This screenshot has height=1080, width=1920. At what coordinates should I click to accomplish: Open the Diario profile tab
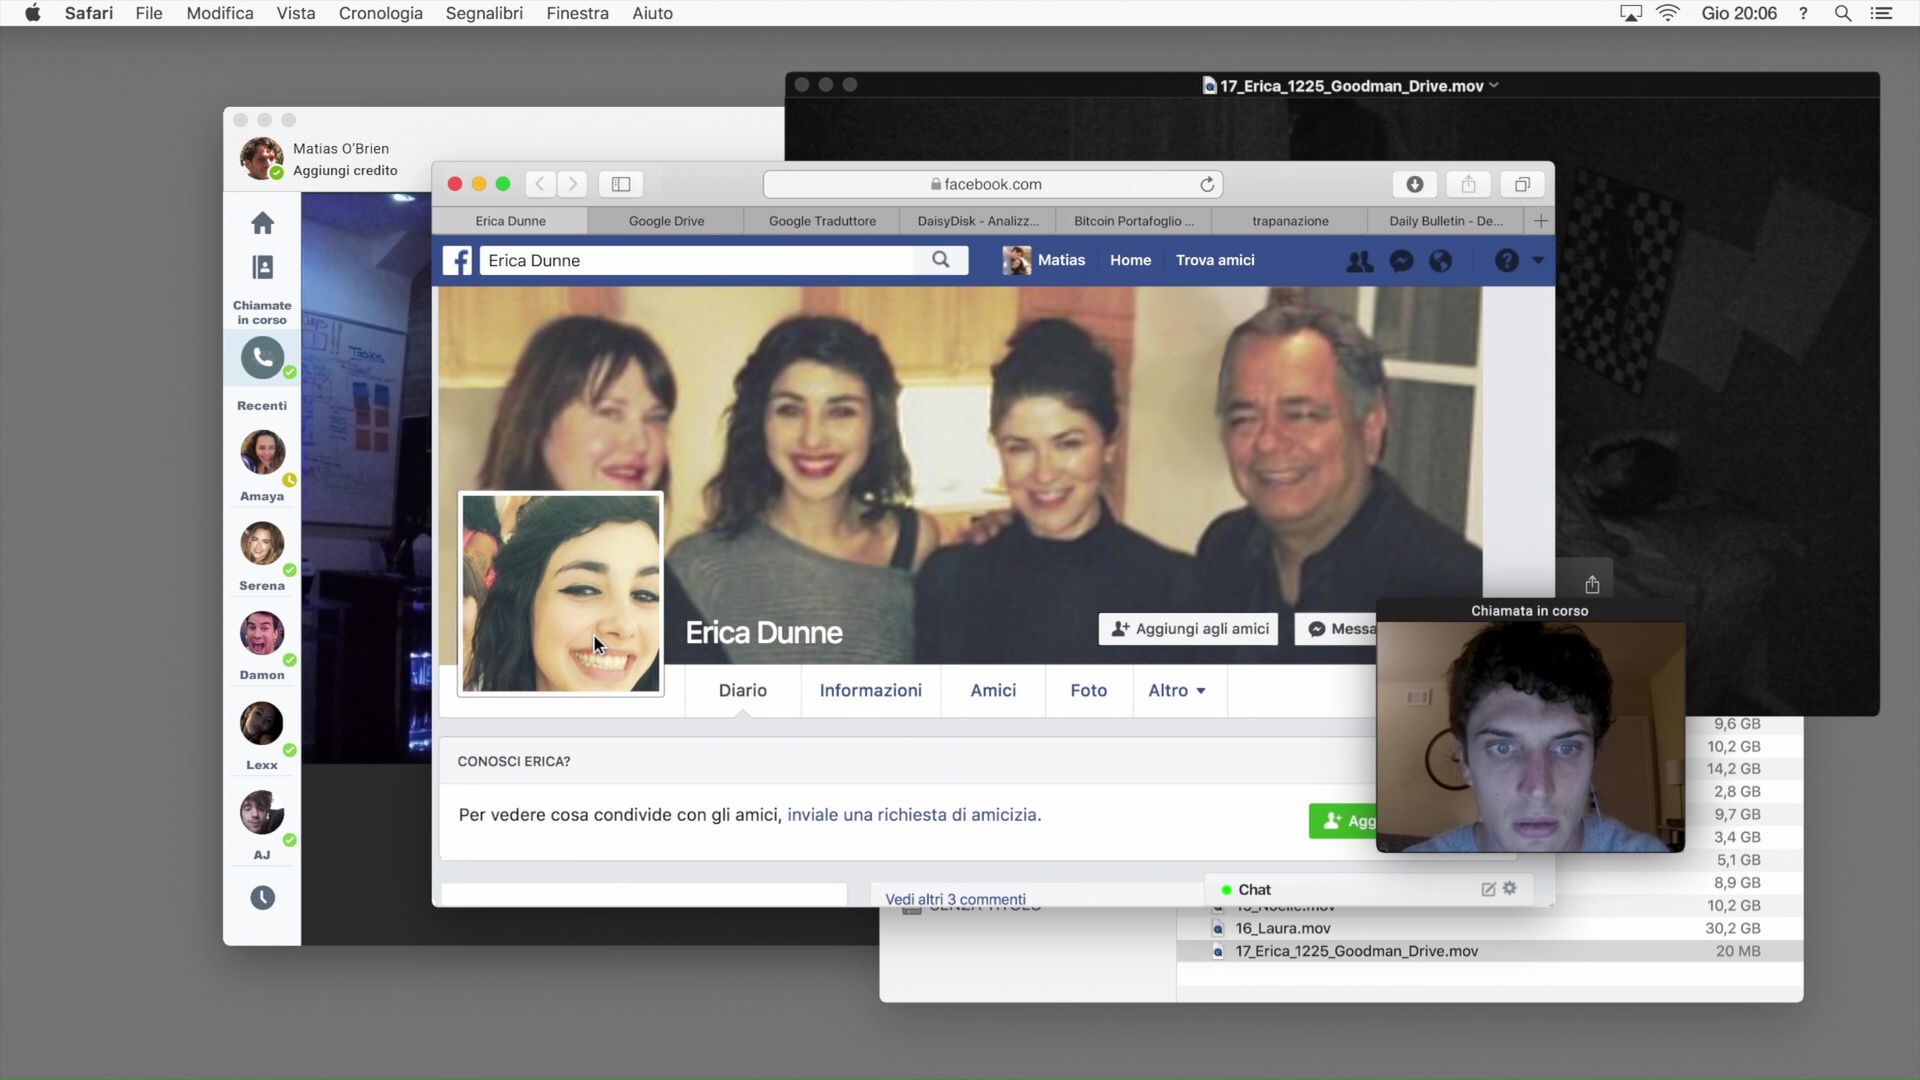[743, 690]
